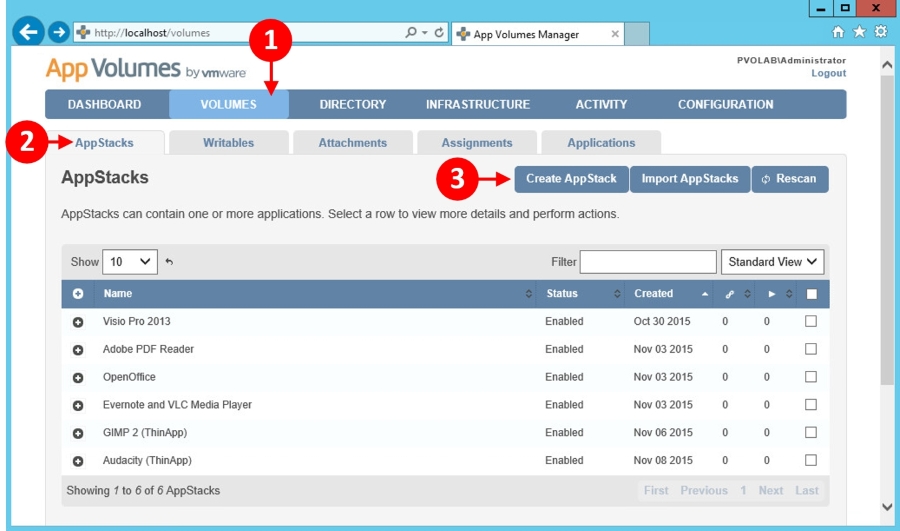Screen dimensions: 900x531
Task: Select the Audacity (ThinApp) name text
Action: pyautogui.click(x=147, y=460)
